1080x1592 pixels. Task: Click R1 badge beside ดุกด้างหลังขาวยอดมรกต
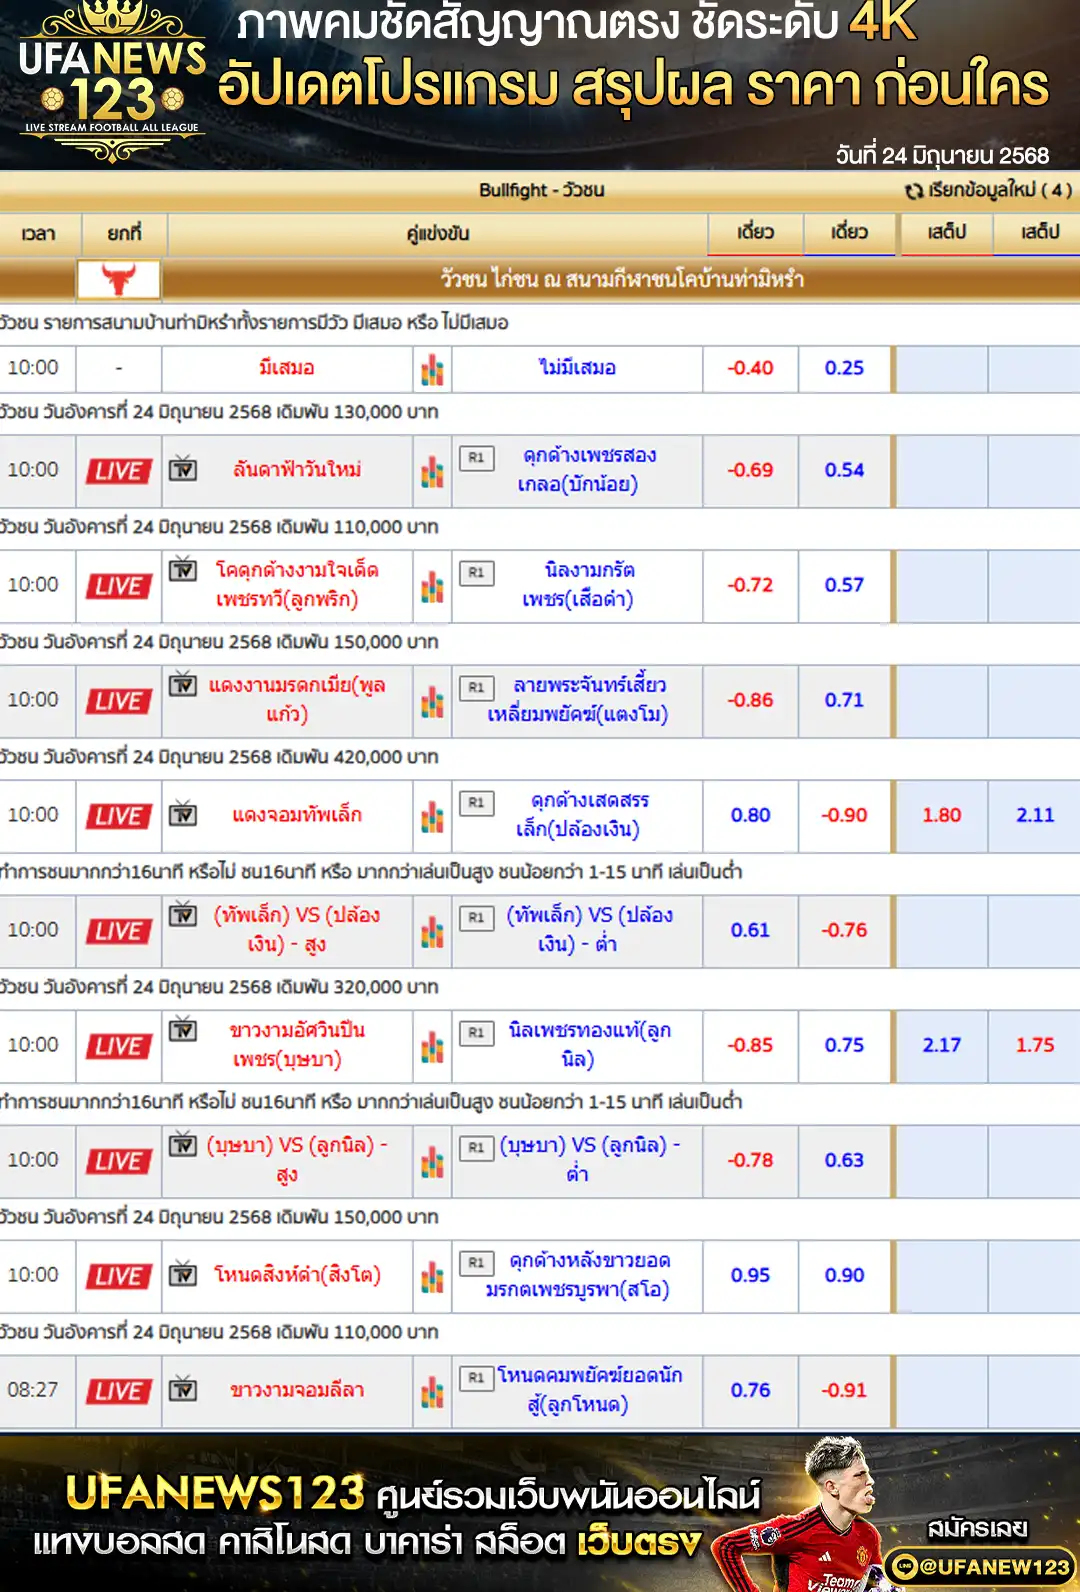476,1263
